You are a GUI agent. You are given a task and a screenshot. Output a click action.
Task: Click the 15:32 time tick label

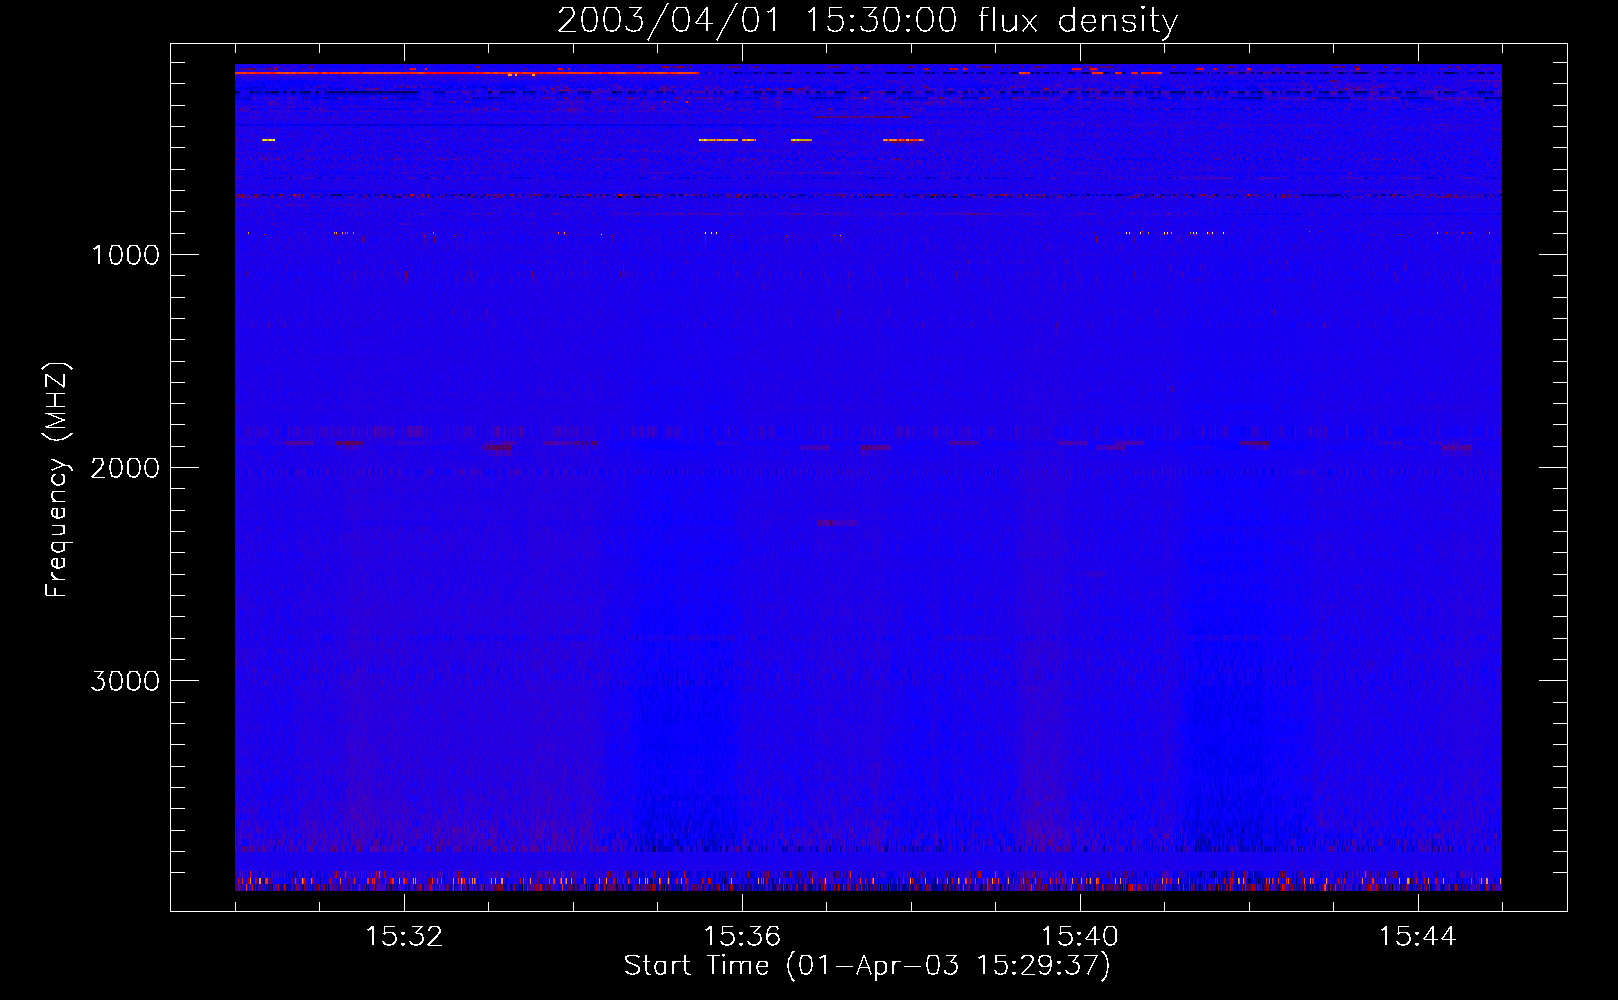404,936
